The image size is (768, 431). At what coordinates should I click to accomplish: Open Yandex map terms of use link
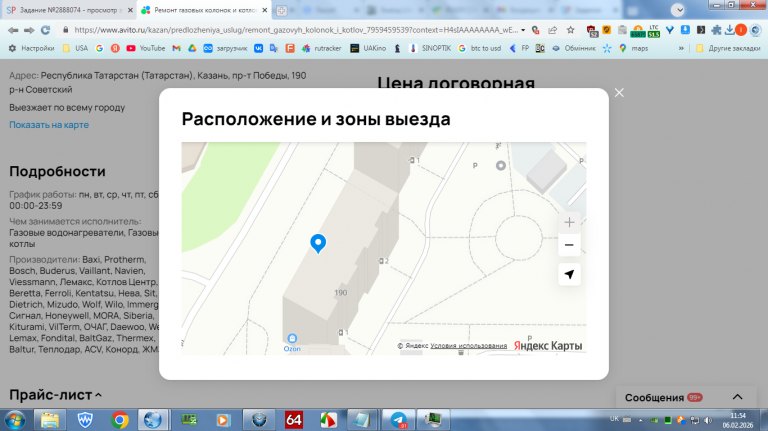[469, 346]
